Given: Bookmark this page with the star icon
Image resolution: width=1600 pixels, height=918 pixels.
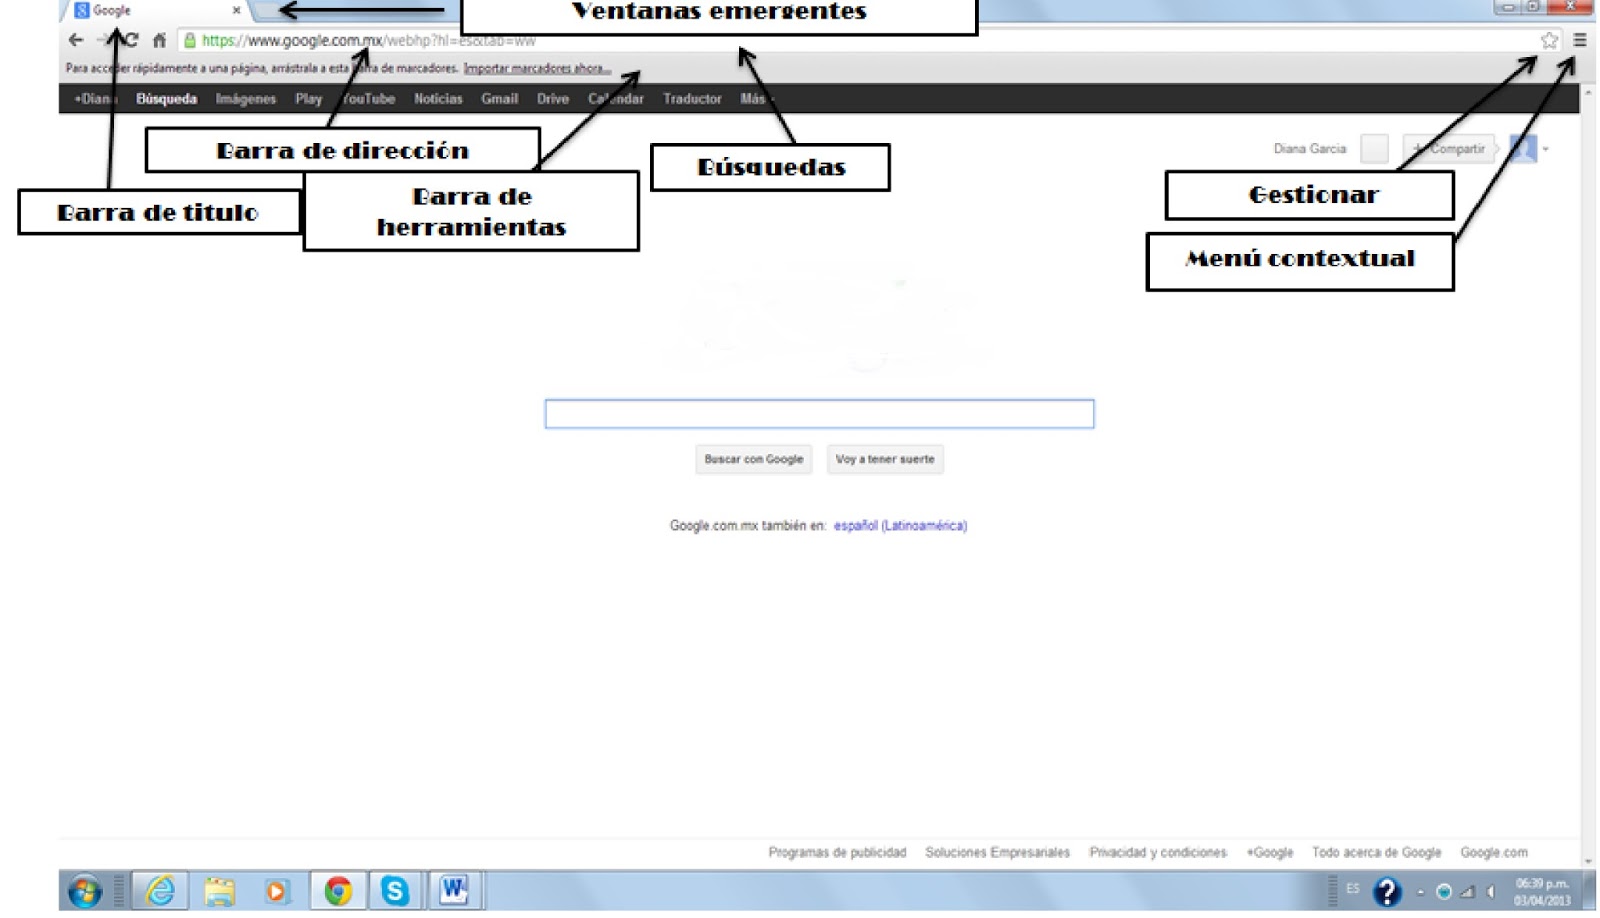Looking at the screenshot, I should (x=1549, y=40).
